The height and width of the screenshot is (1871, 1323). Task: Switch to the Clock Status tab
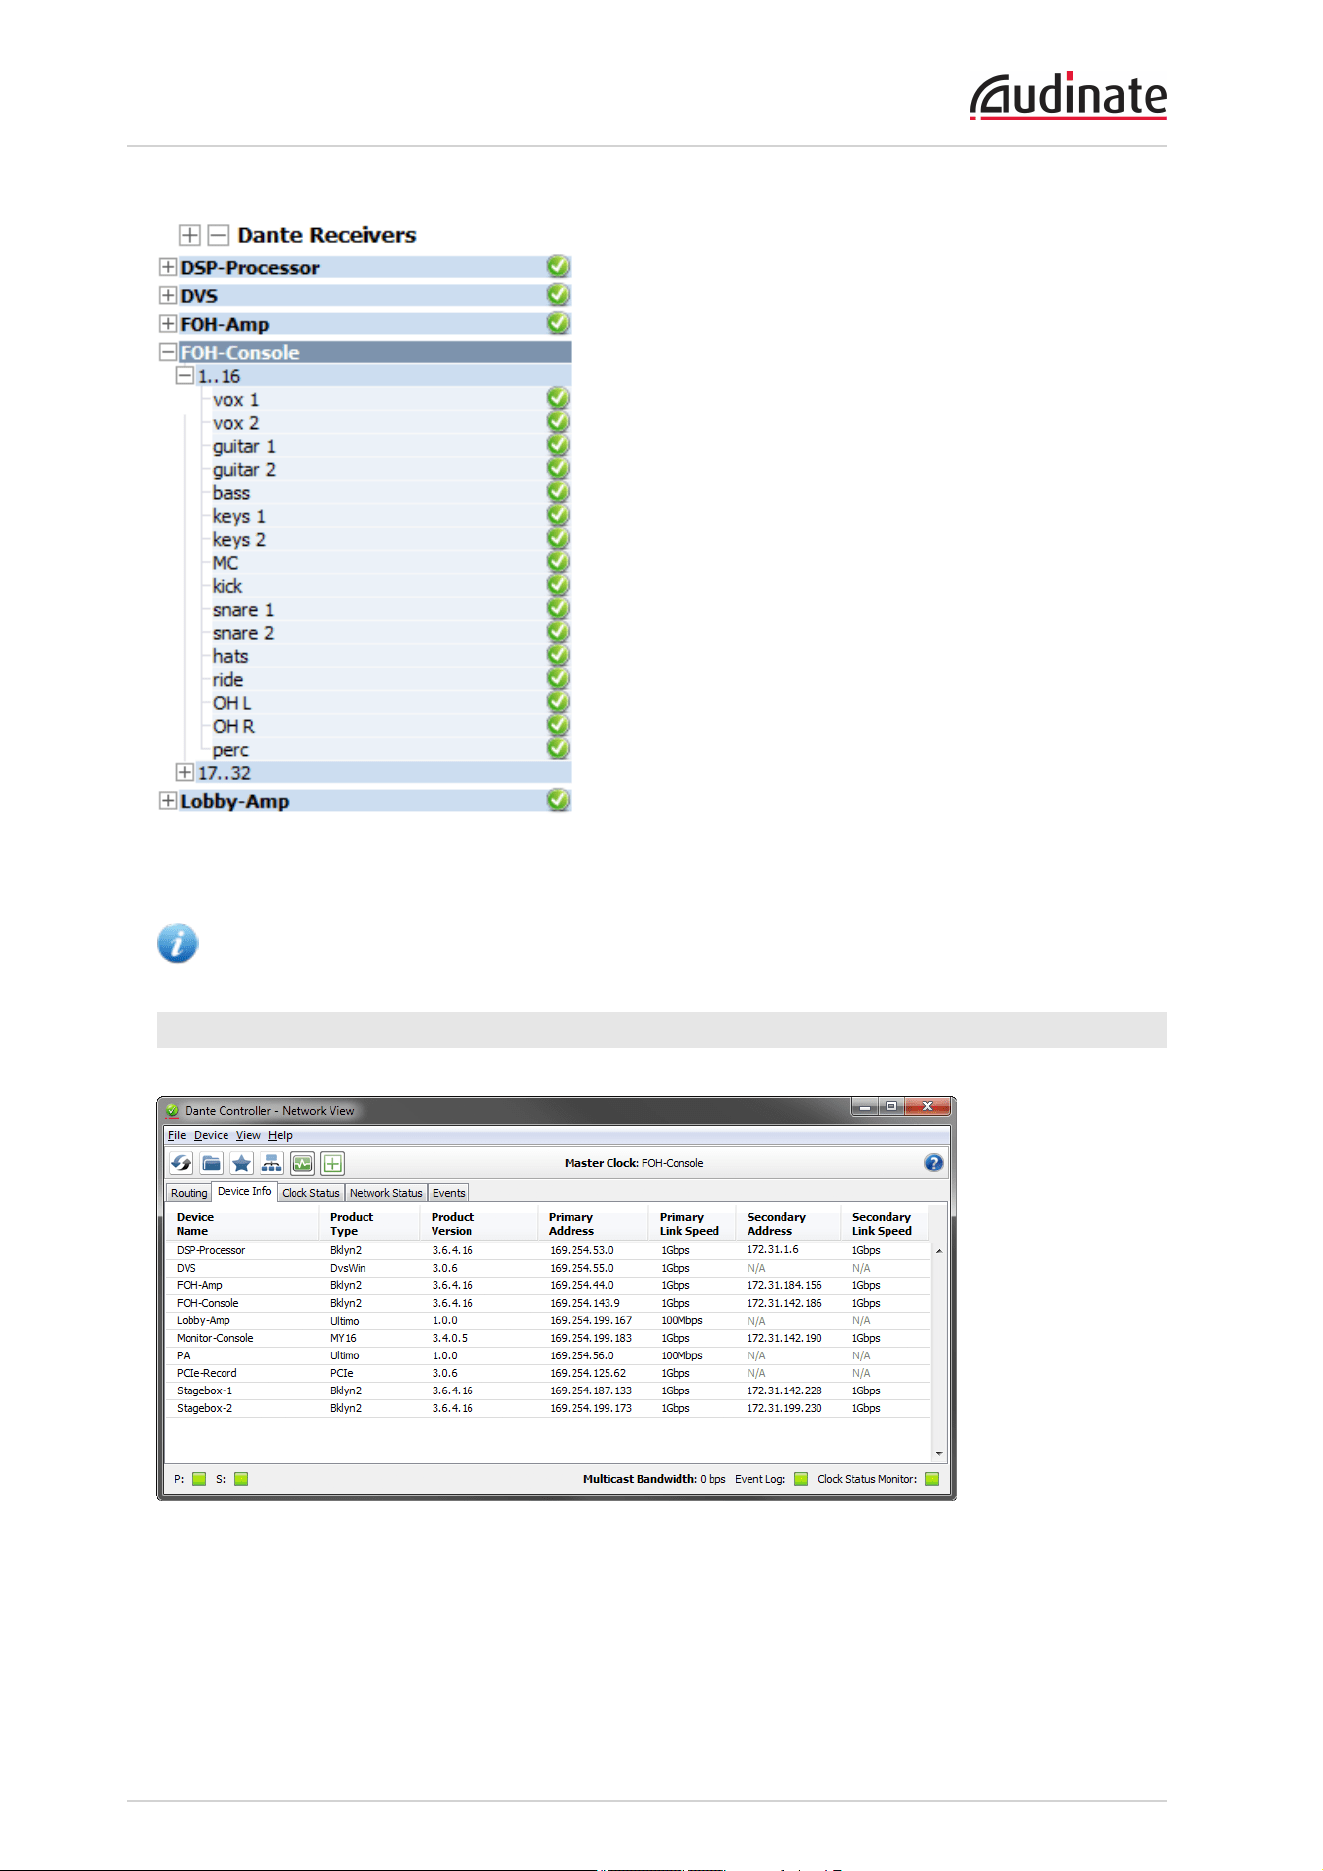point(311,1193)
